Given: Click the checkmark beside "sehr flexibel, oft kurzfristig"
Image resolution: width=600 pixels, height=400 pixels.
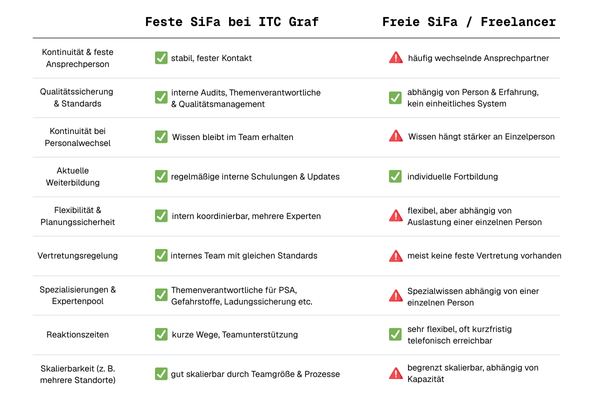Looking at the screenshot, I should 396,333.
